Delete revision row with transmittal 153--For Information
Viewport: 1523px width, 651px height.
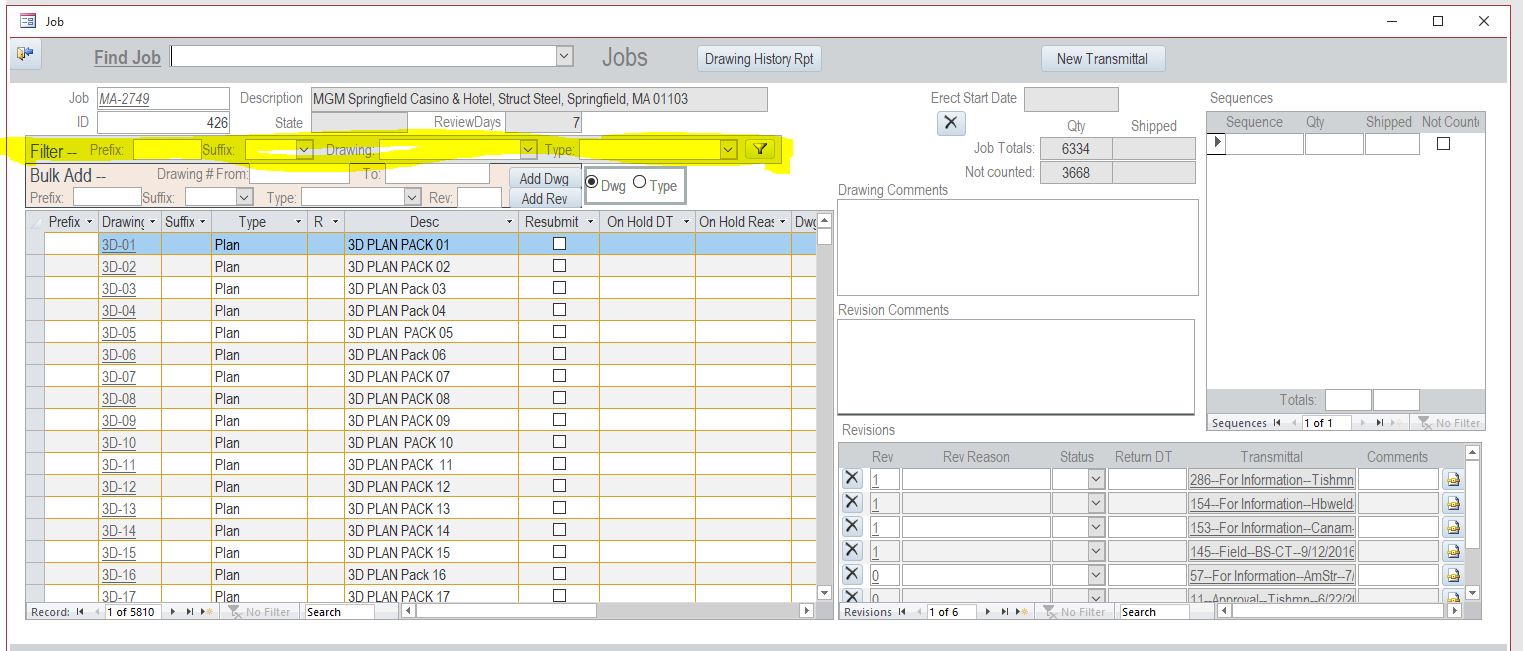[852, 527]
